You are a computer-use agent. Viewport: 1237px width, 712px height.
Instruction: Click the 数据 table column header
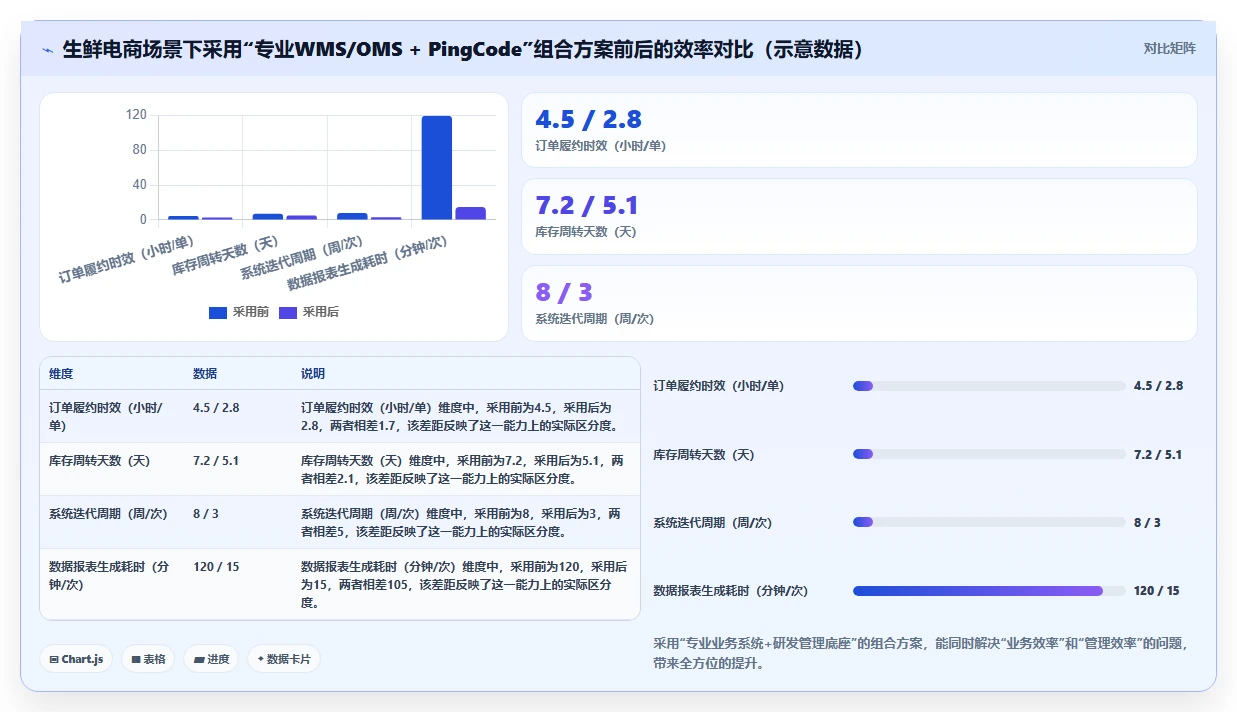(x=205, y=374)
